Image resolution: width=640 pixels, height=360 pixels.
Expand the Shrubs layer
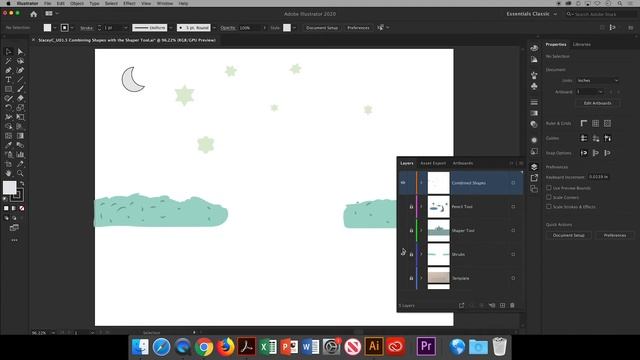tap(422, 254)
